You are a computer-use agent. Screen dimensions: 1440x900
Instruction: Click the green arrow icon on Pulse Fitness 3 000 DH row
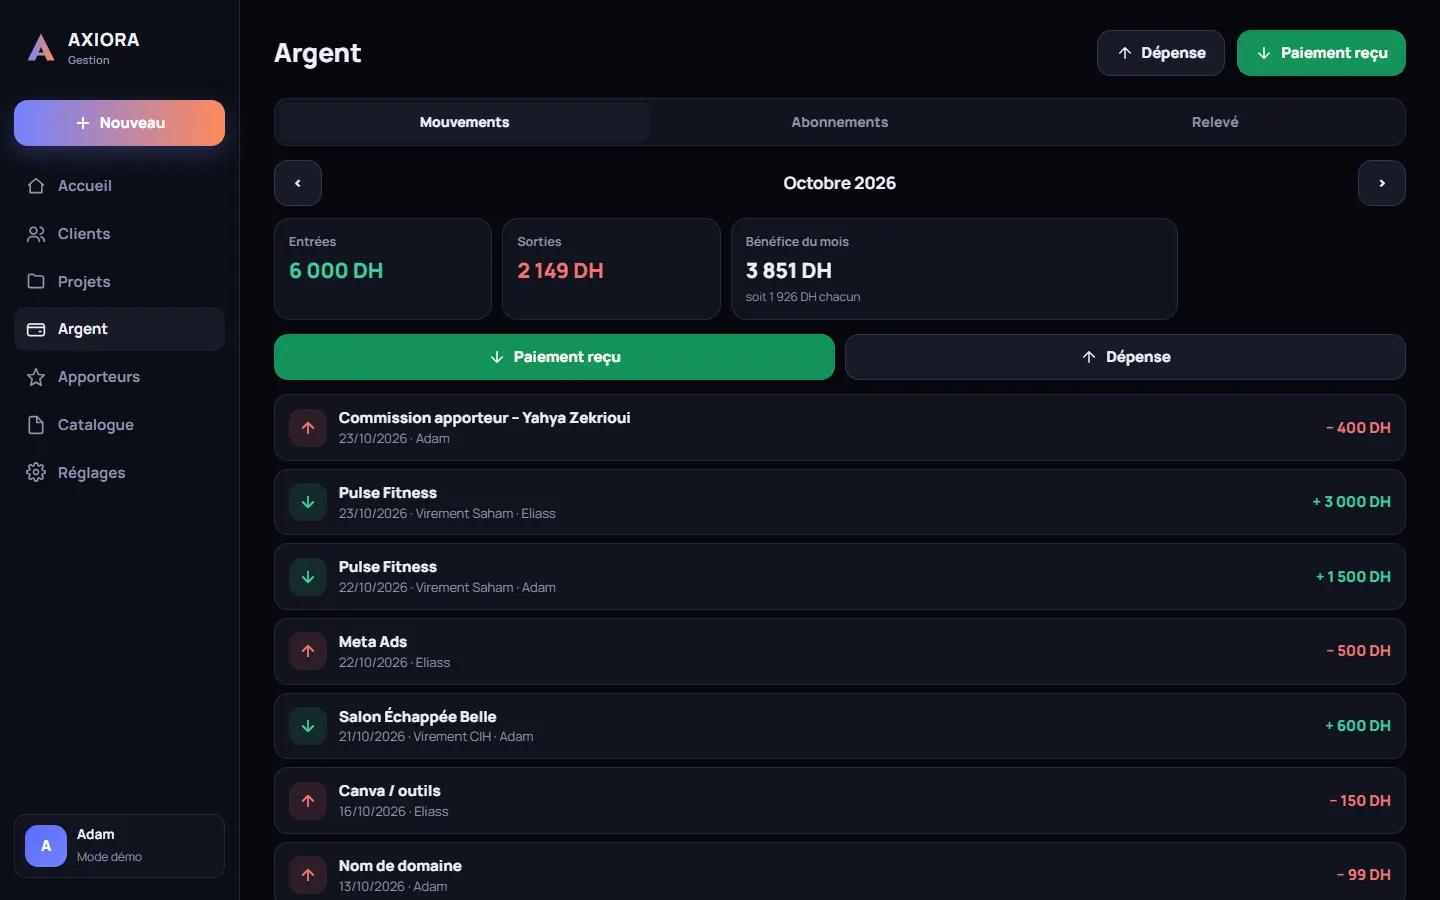(x=308, y=502)
